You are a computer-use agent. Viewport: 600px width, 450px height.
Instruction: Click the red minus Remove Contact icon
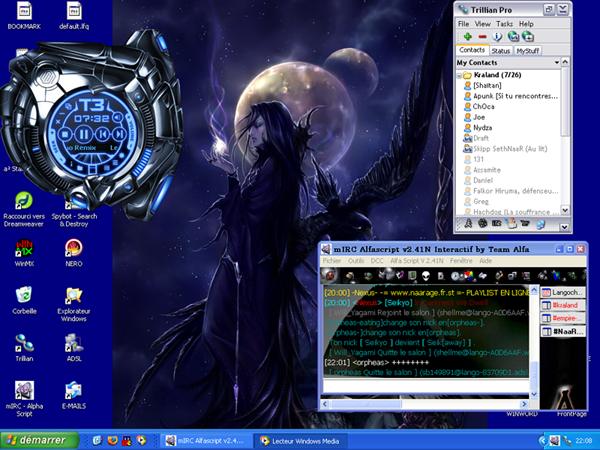pos(482,37)
